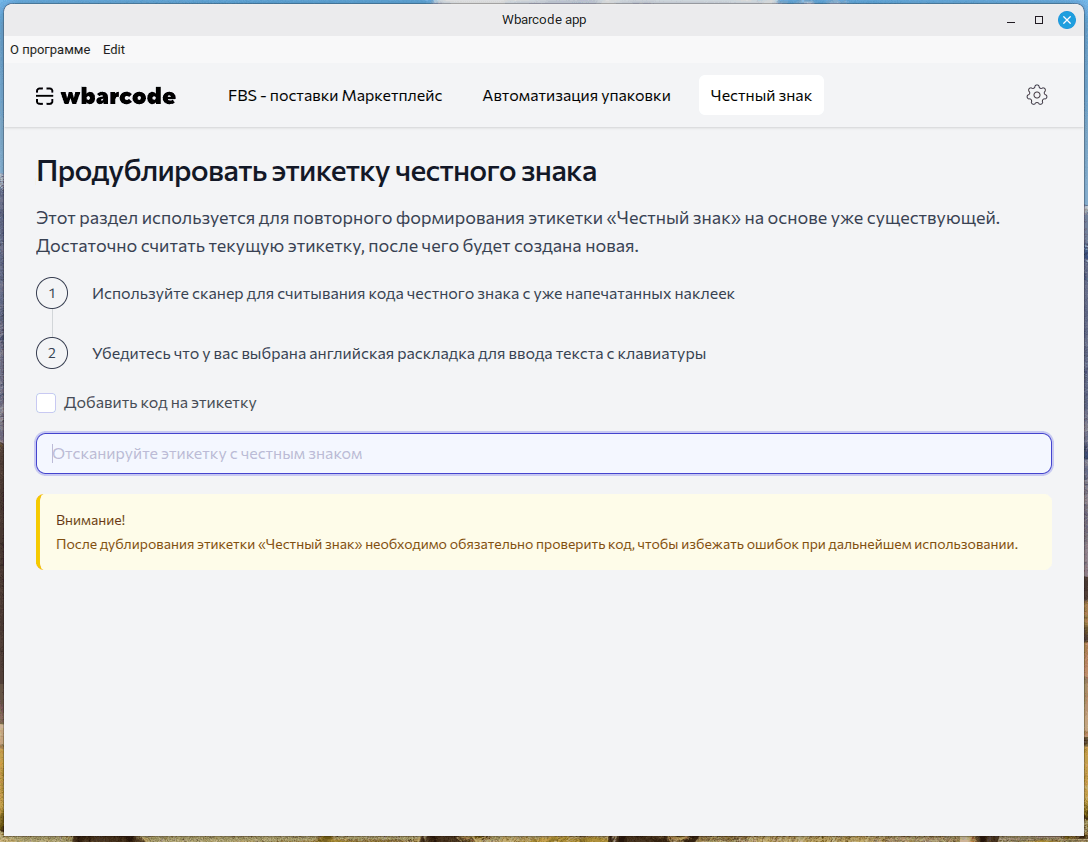Click the step 2 circle indicator
This screenshot has width=1088, height=842.
(52, 352)
